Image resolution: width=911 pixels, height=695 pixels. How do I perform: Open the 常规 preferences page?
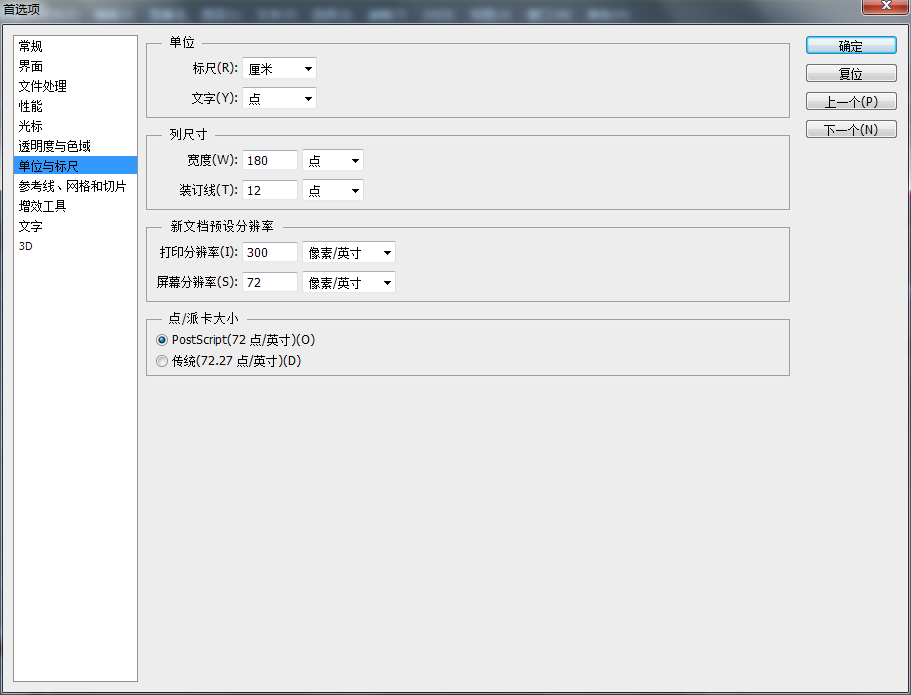(30, 46)
